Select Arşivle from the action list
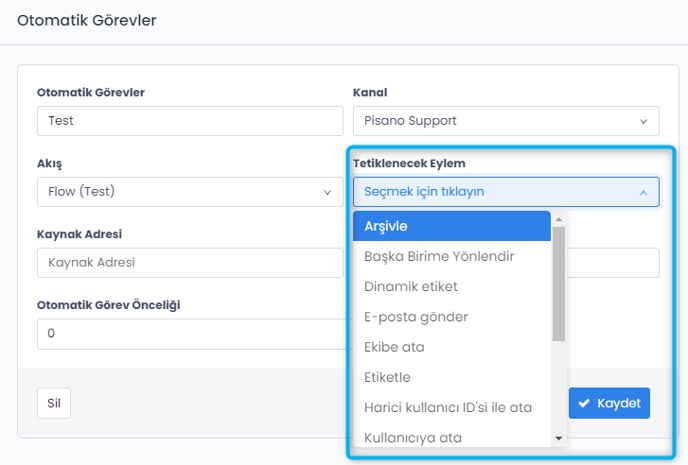The width and height of the screenshot is (688, 465). (x=451, y=226)
